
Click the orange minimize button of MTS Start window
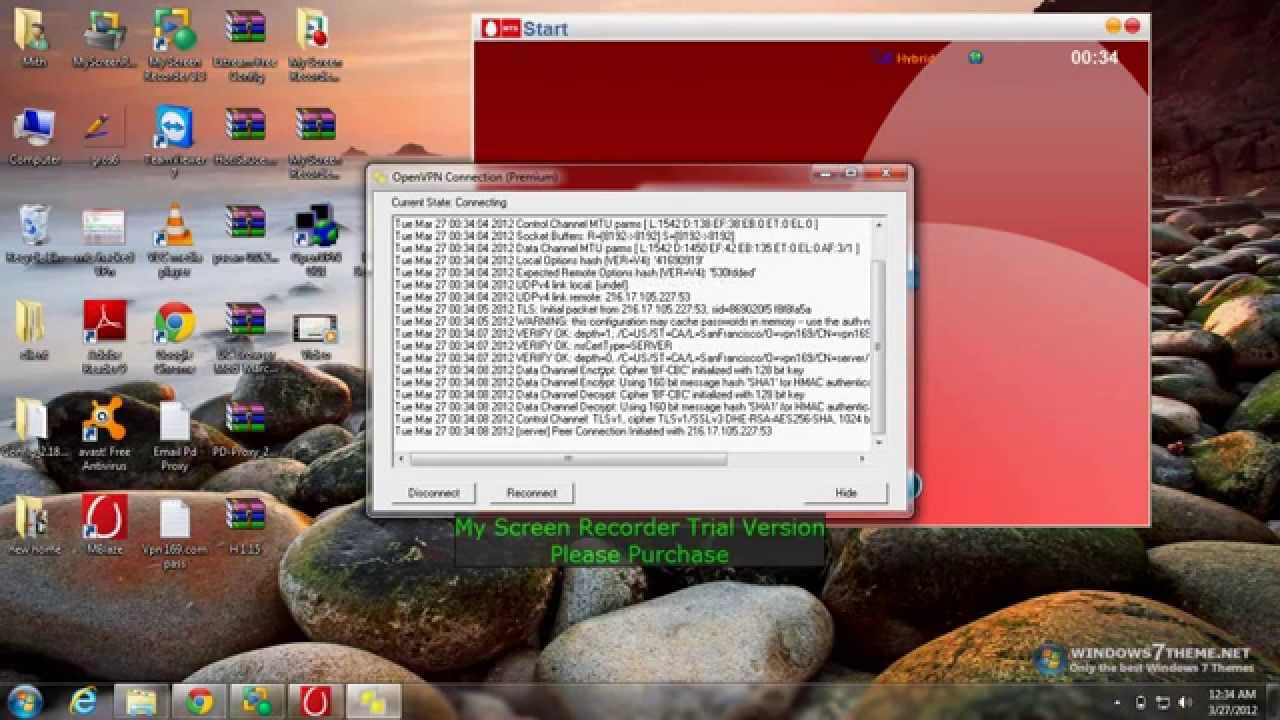(x=1113, y=26)
